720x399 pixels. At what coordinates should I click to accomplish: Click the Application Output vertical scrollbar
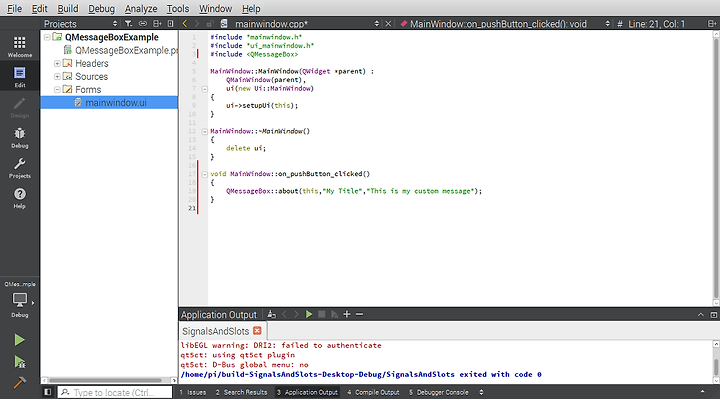tap(716, 367)
